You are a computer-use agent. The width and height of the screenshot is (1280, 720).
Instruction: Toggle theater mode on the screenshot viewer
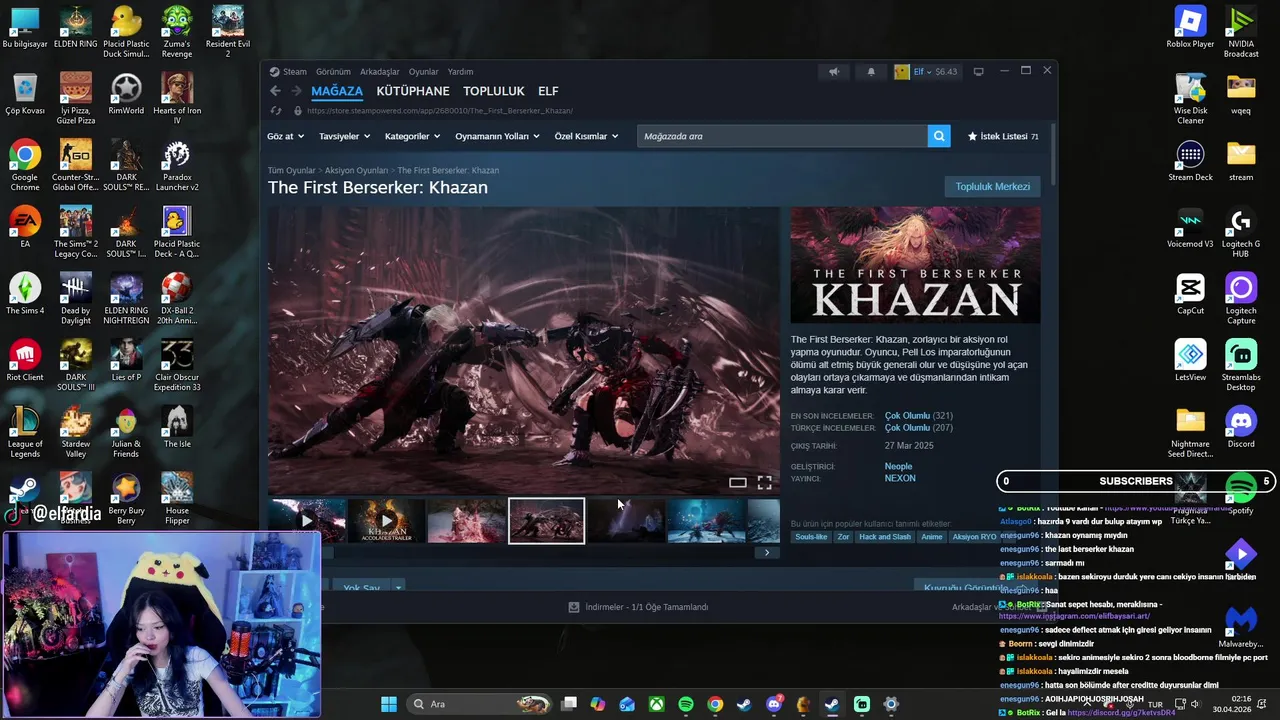tap(738, 483)
